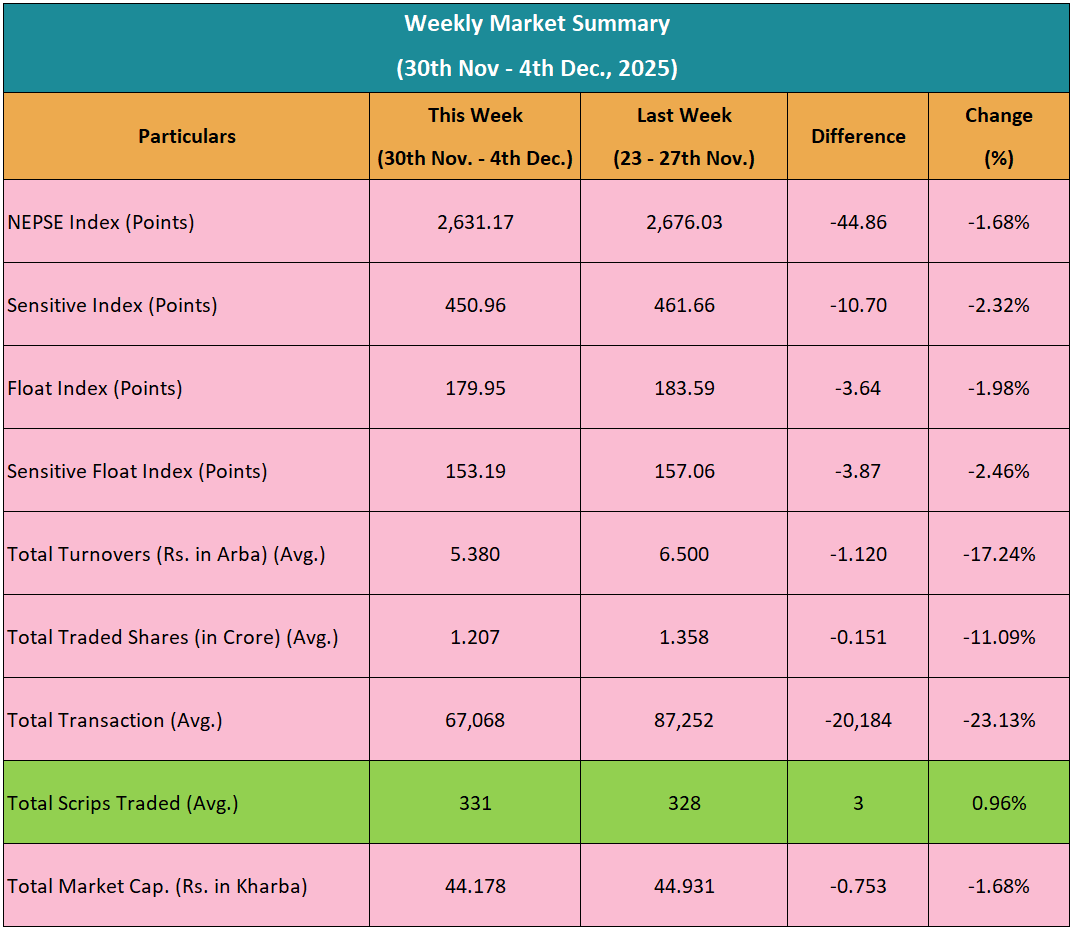Select the Sensitive Float Index change -2.46%
The height and width of the screenshot is (930, 1073).
(x=998, y=471)
